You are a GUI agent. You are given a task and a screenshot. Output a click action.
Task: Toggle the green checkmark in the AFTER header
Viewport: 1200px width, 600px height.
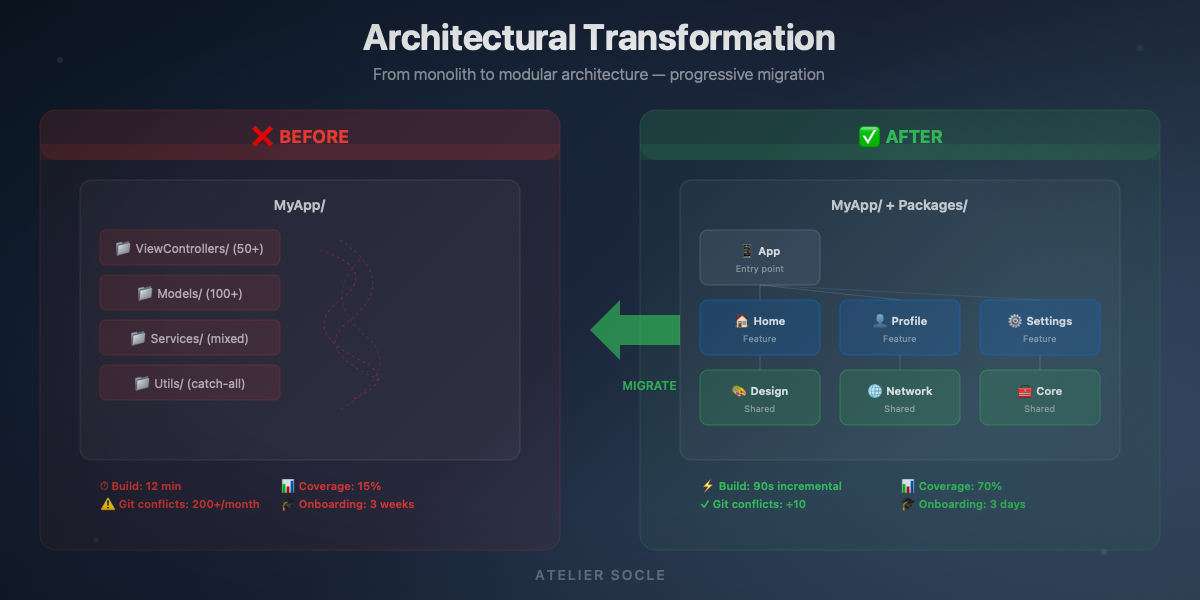869,137
